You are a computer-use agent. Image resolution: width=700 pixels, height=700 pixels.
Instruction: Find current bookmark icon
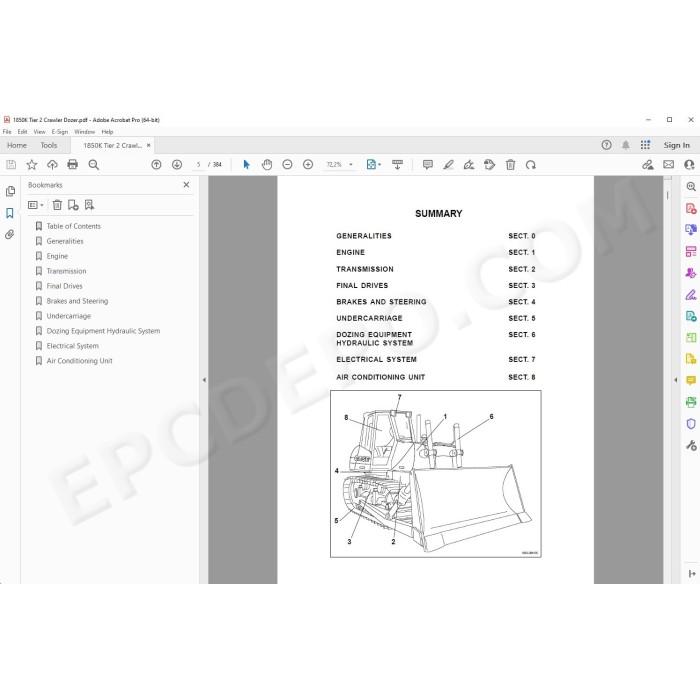pos(89,205)
